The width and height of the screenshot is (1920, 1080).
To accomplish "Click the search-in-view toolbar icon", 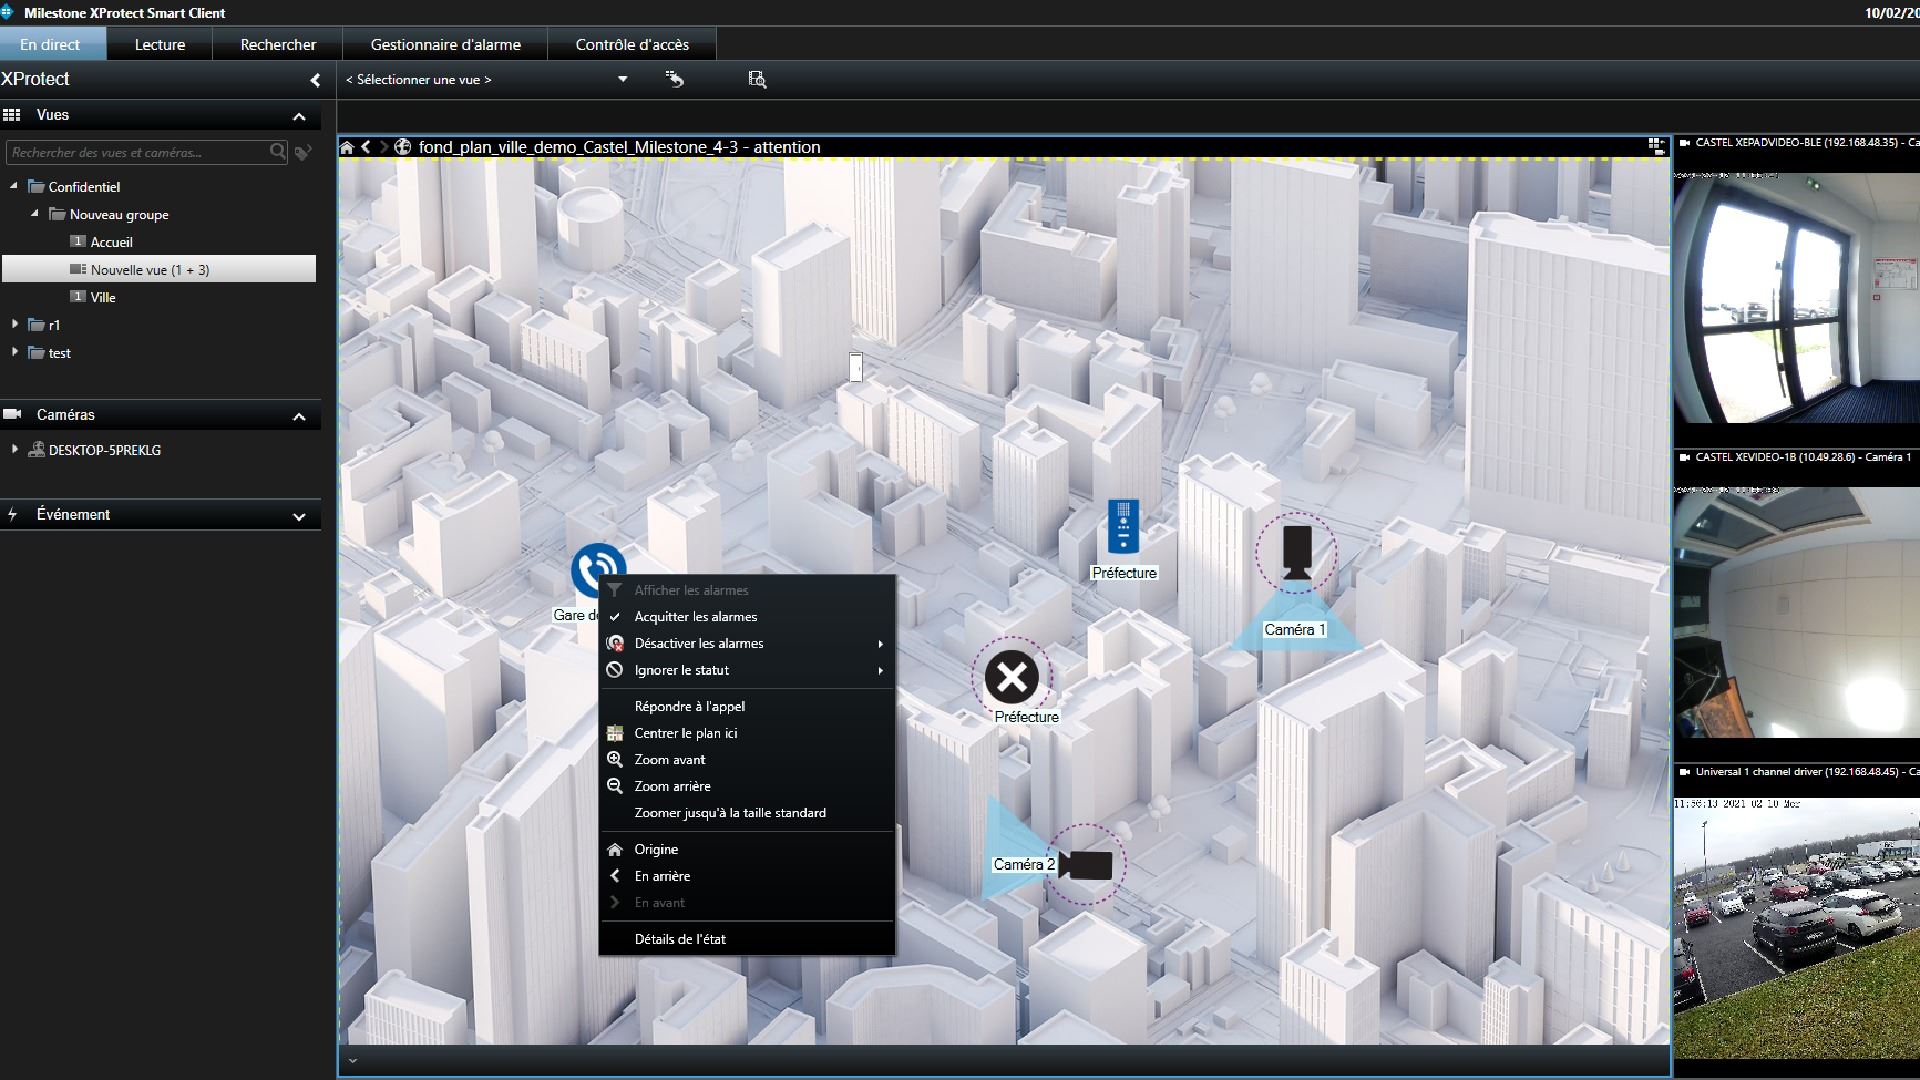I will point(757,80).
